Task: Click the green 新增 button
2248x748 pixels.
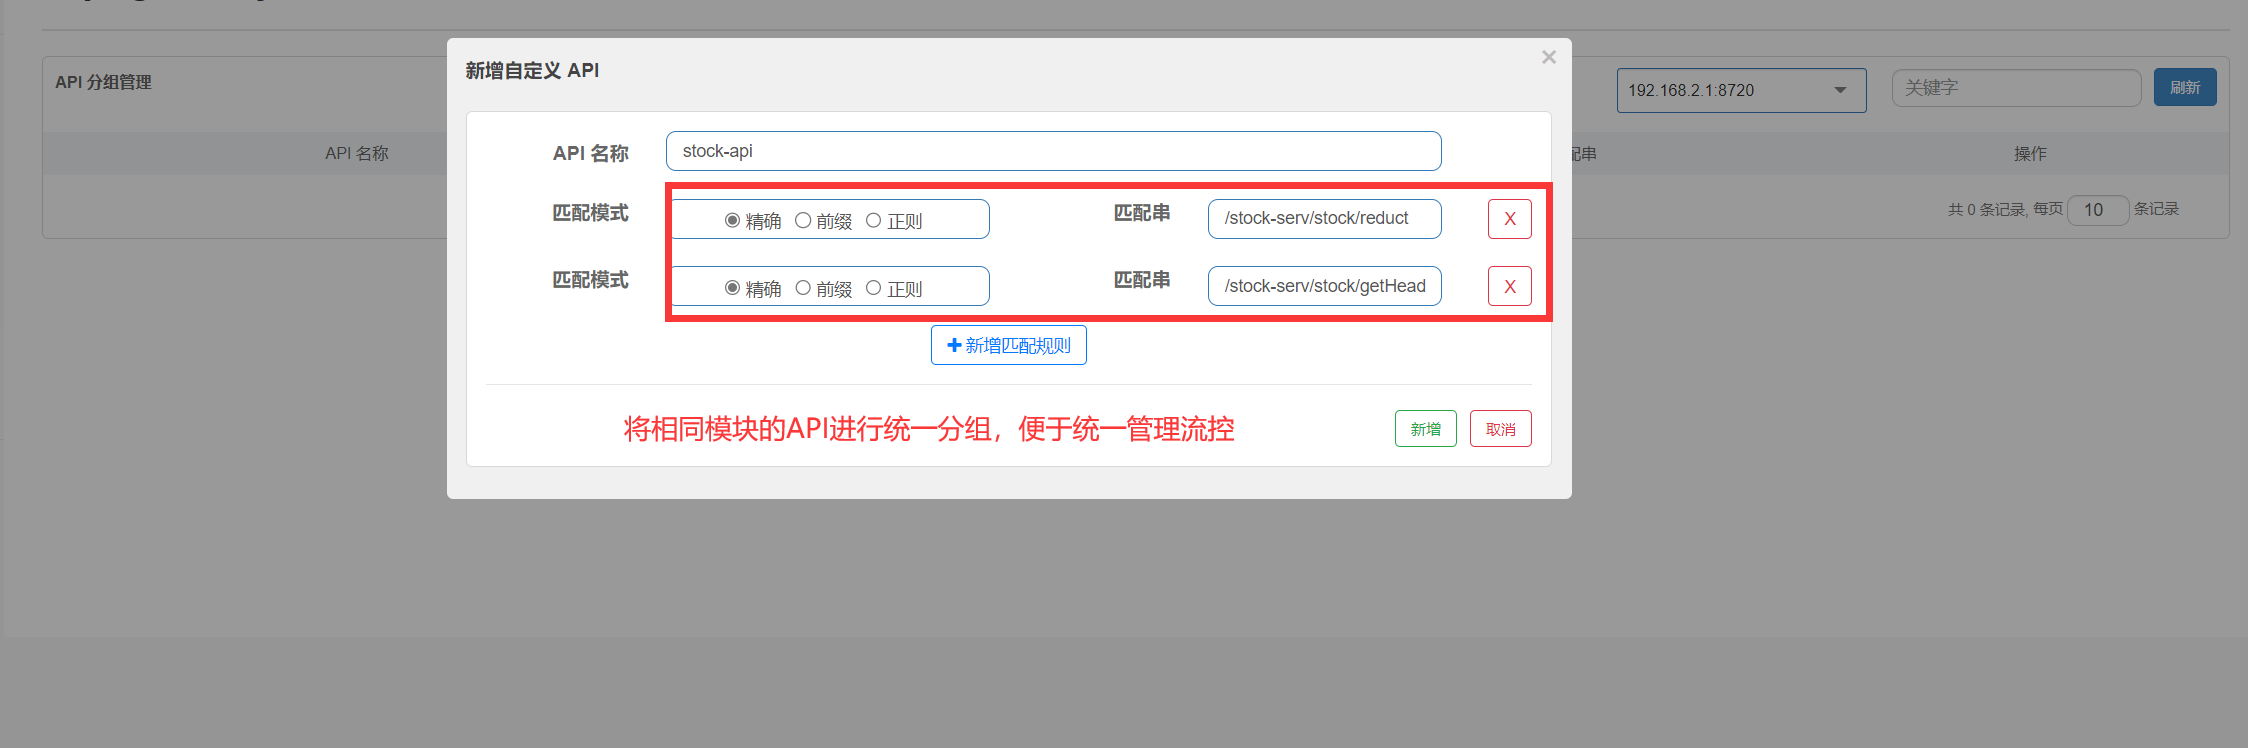Action: (x=1425, y=429)
